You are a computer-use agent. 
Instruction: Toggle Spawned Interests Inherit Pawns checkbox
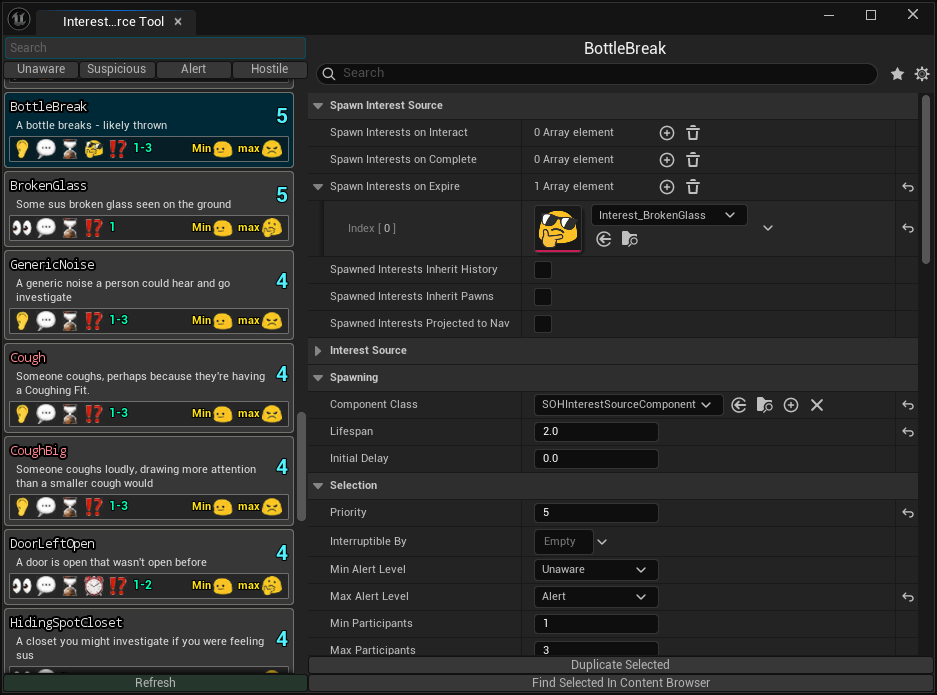pyautogui.click(x=543, y=297)
